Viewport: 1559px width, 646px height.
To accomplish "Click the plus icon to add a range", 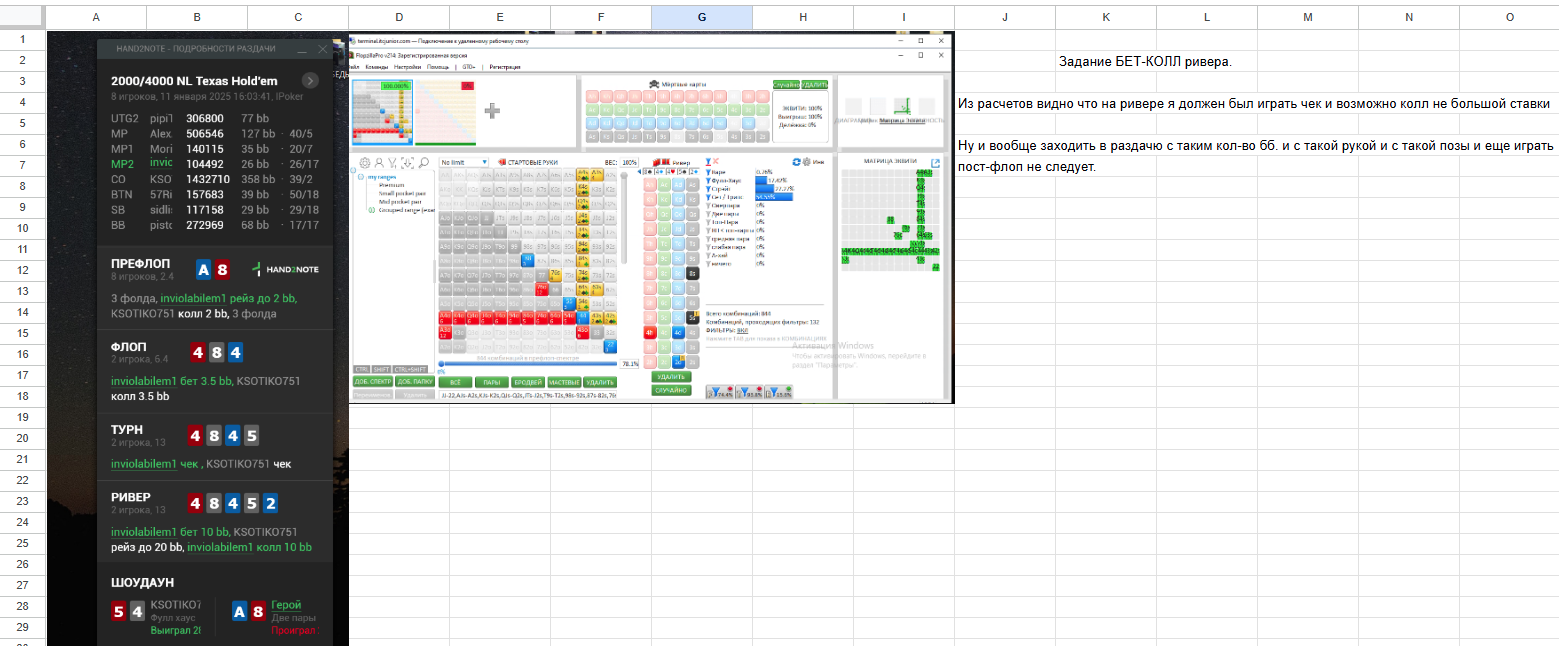I will 492,111.
